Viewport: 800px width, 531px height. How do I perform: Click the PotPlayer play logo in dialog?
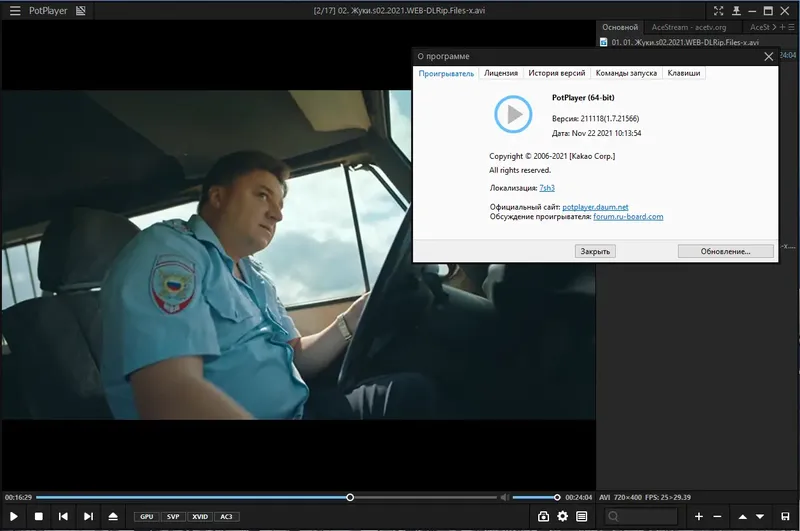[513, 114]
